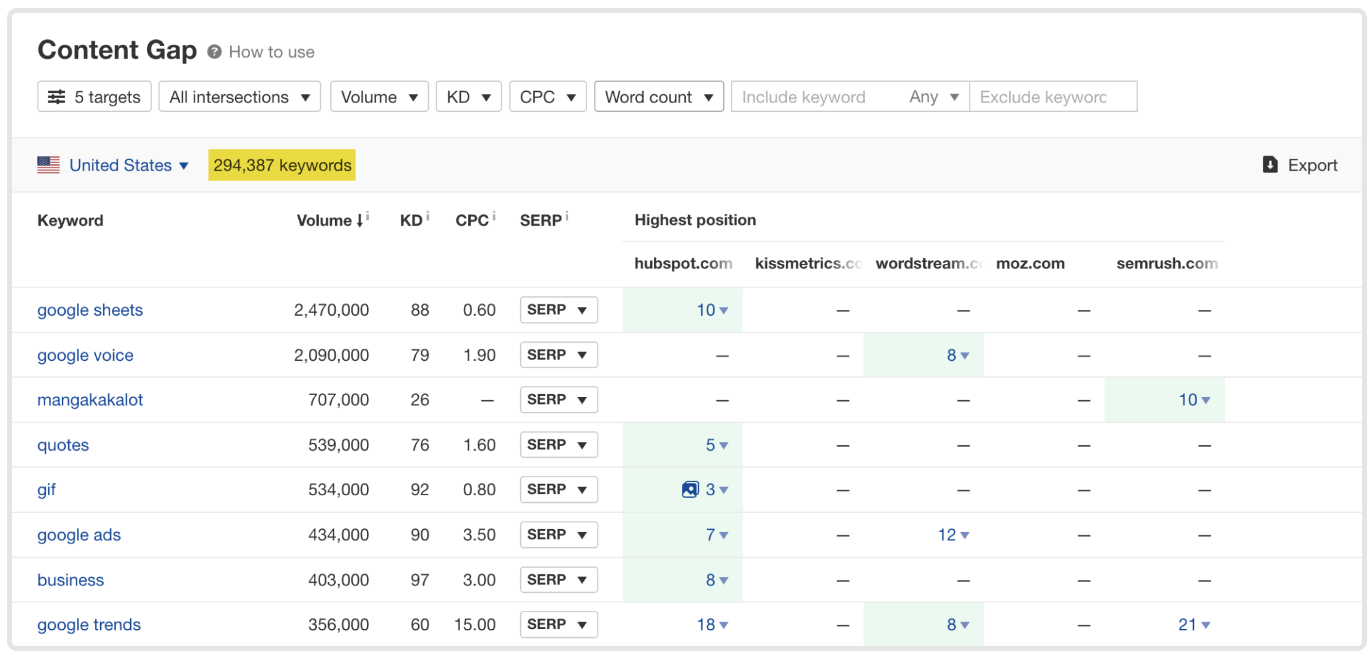The image size is (1372, 656).
Task: Expand hubspot position 3 for gif
Action: tap(717, 490)
